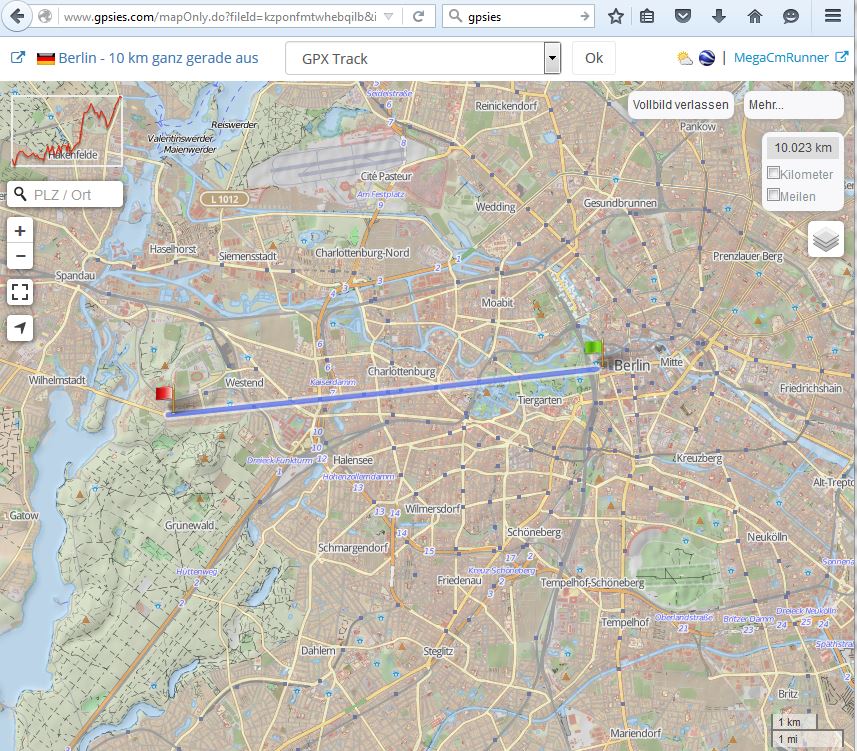Screen dimensions: 857x751
Task: Open the map layers switcher
Action: 825,240
